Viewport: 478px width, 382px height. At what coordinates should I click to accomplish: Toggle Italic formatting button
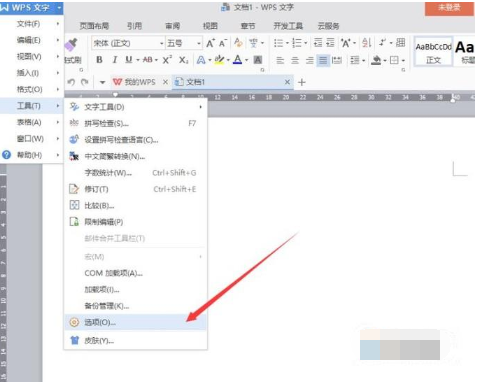115,60
